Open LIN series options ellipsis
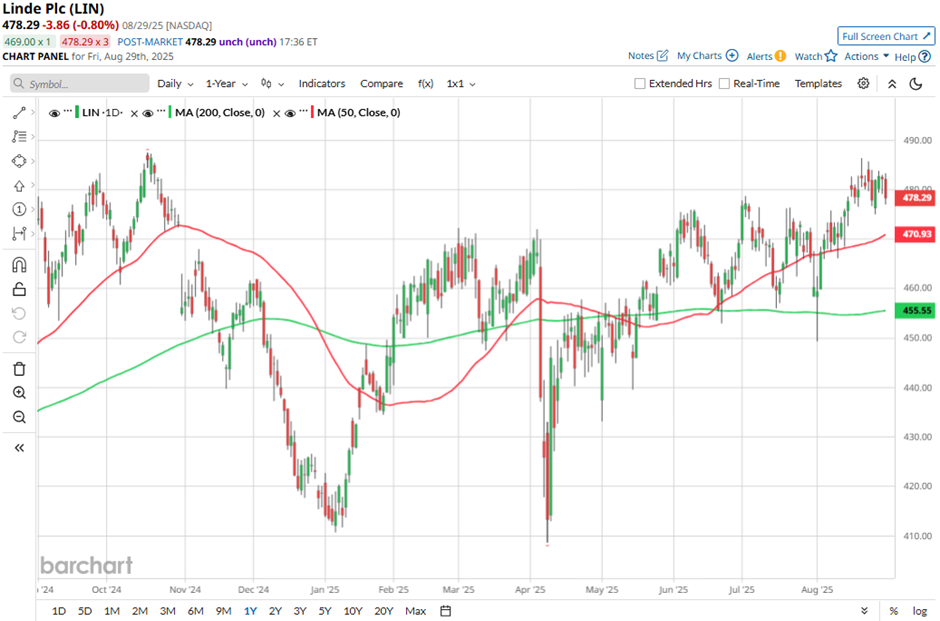This screenshot has height=621, width=940. coord(67,111)
